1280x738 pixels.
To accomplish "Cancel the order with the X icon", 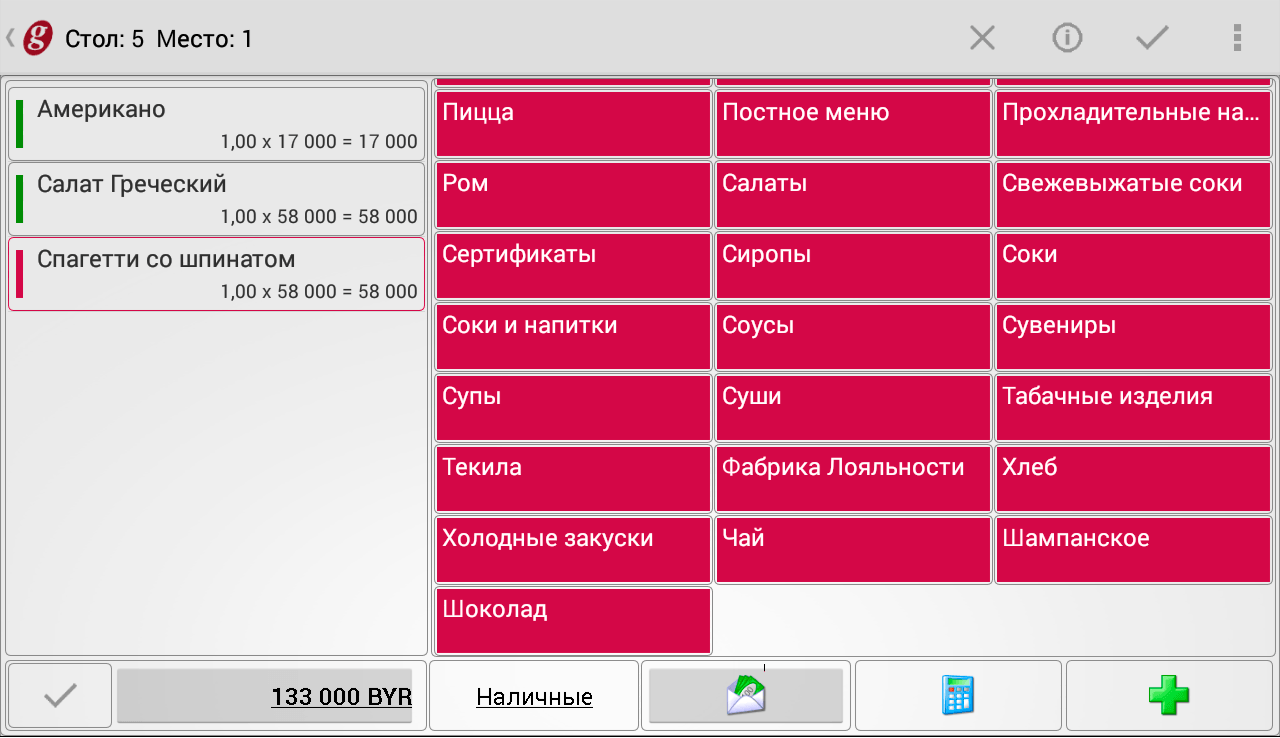I will tap(982, 39).
